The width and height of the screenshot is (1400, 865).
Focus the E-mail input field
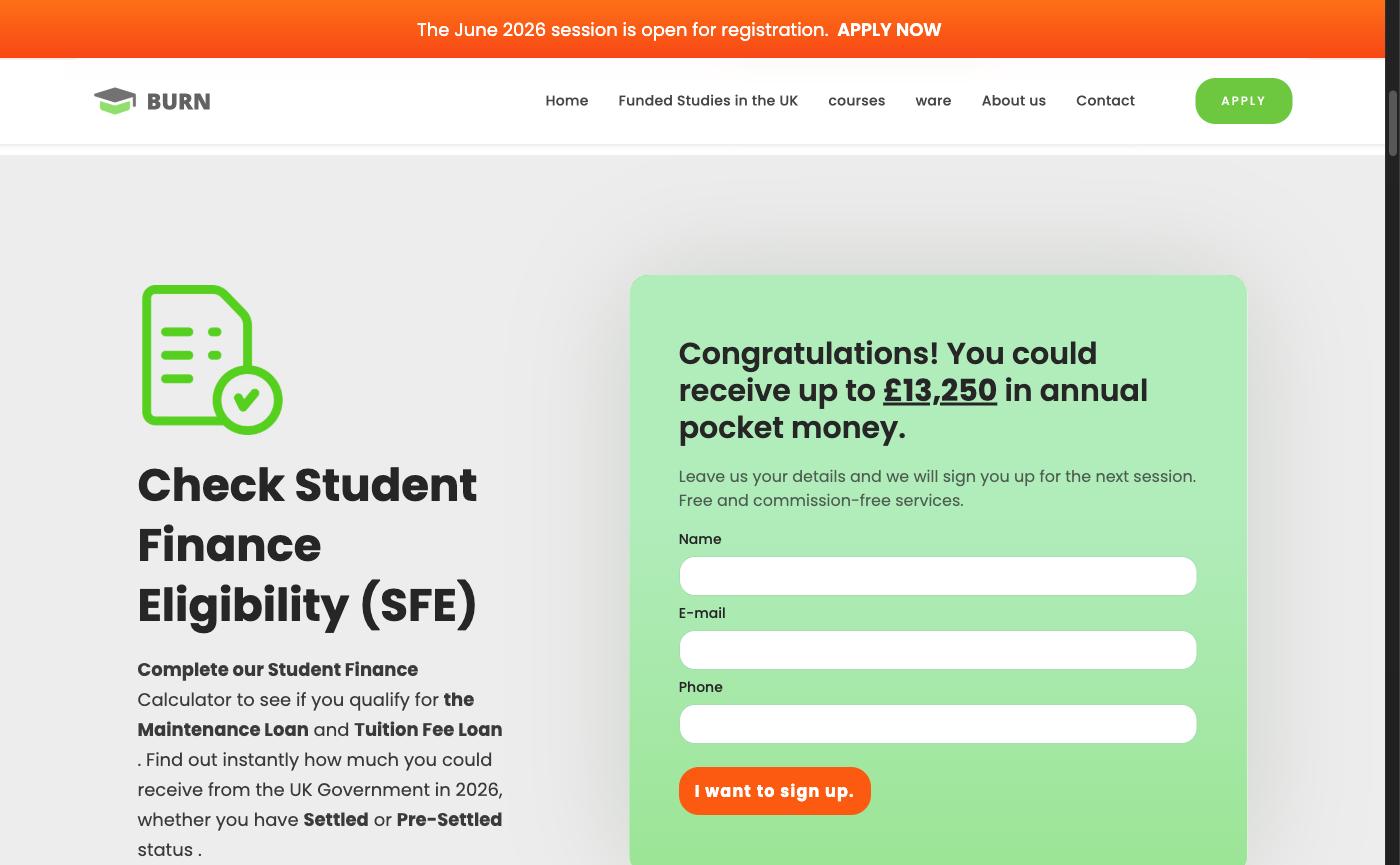[937, 650]
